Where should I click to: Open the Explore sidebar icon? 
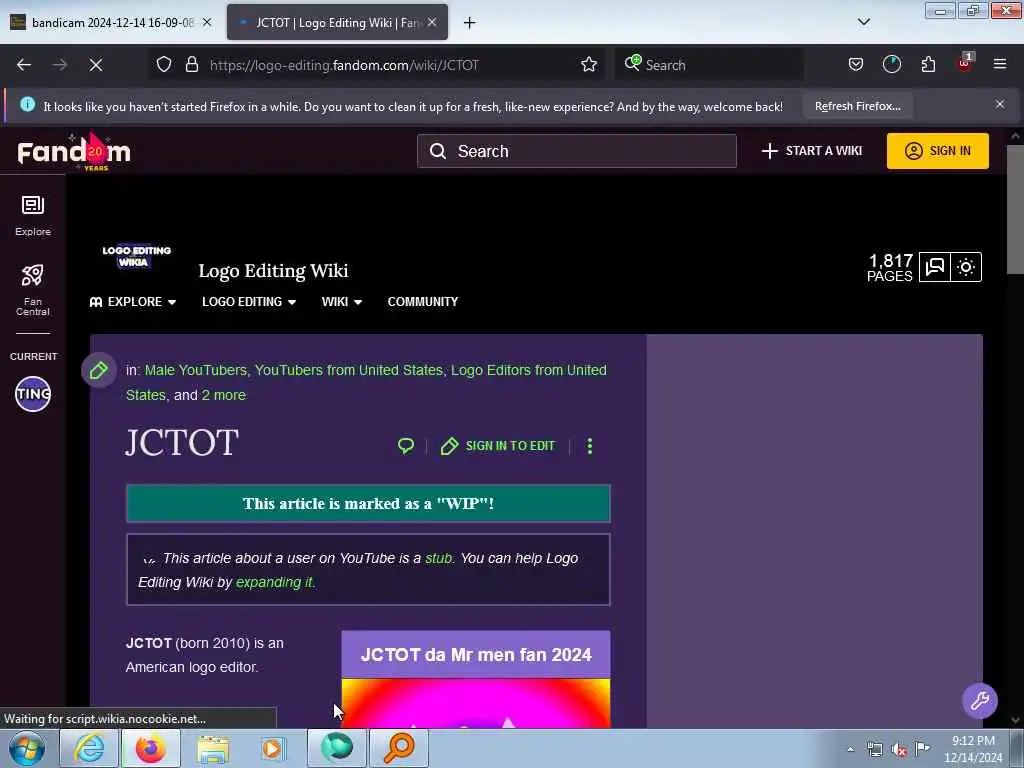pos(33,216)
